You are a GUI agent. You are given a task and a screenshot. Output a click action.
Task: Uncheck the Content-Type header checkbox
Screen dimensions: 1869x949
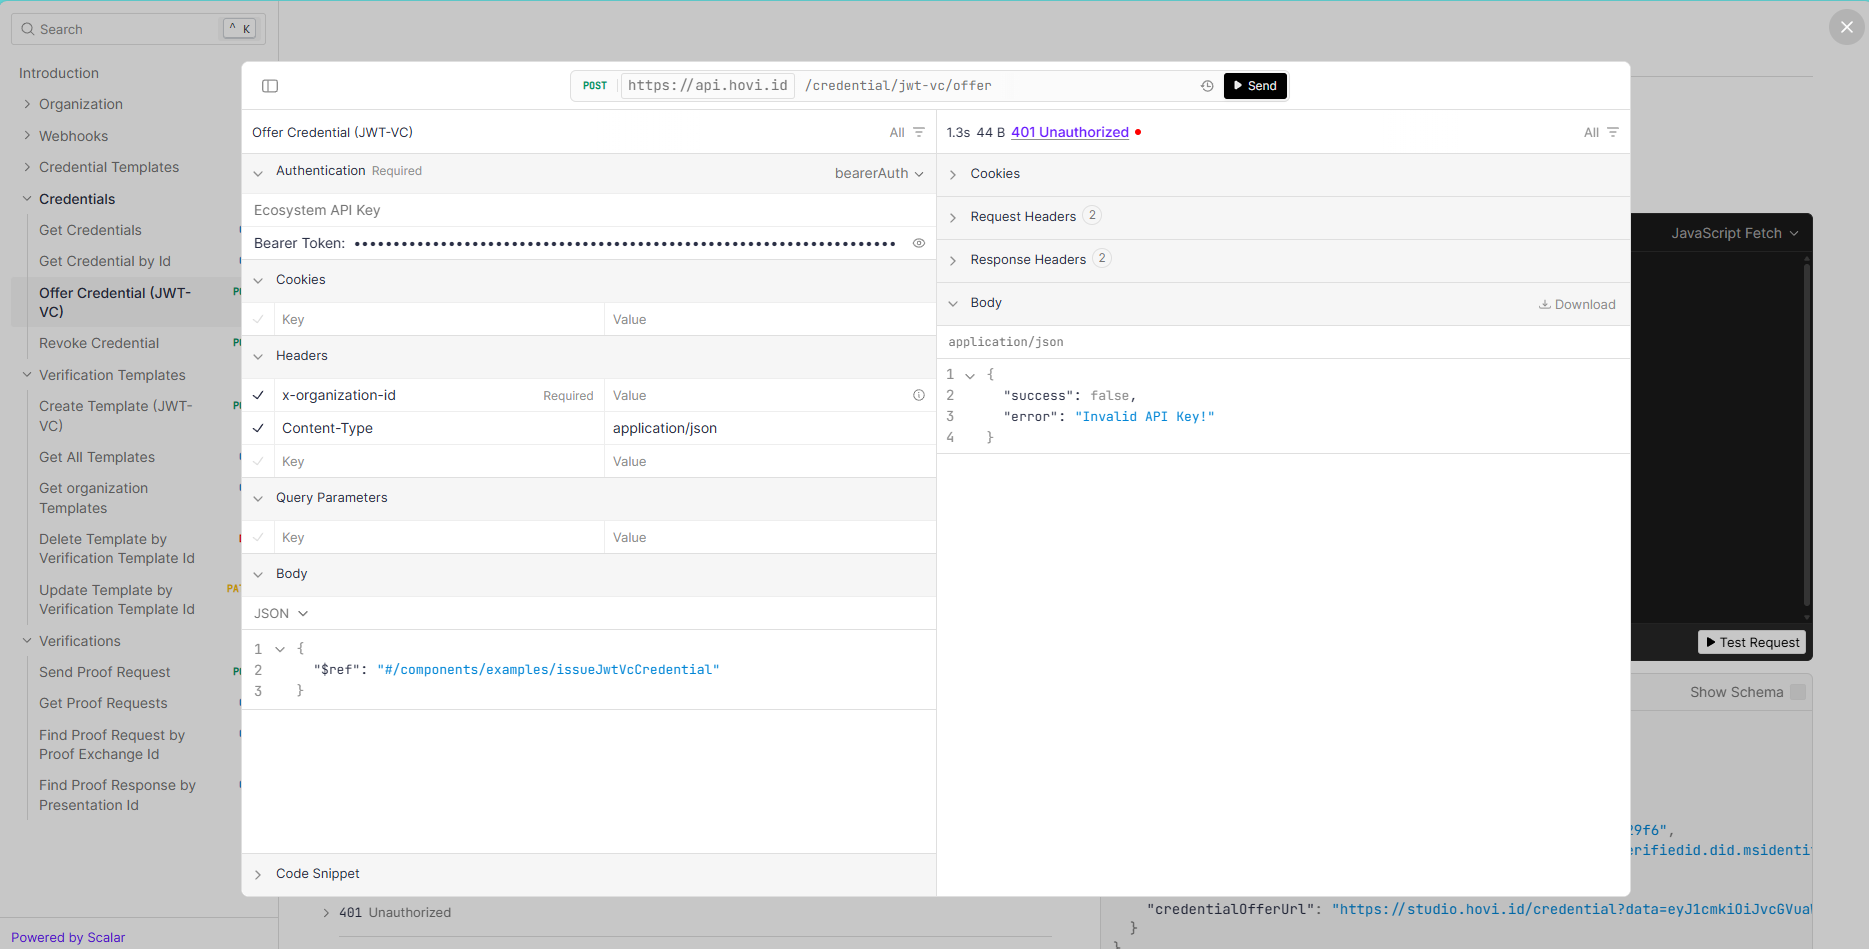(x=258, y=428)
